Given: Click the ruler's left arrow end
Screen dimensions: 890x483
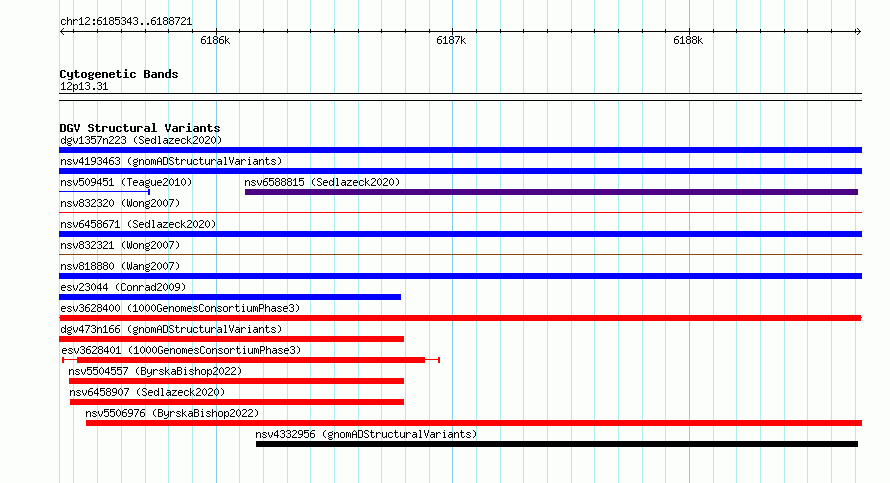Looking at the screenshot, I should coord(62,32).
